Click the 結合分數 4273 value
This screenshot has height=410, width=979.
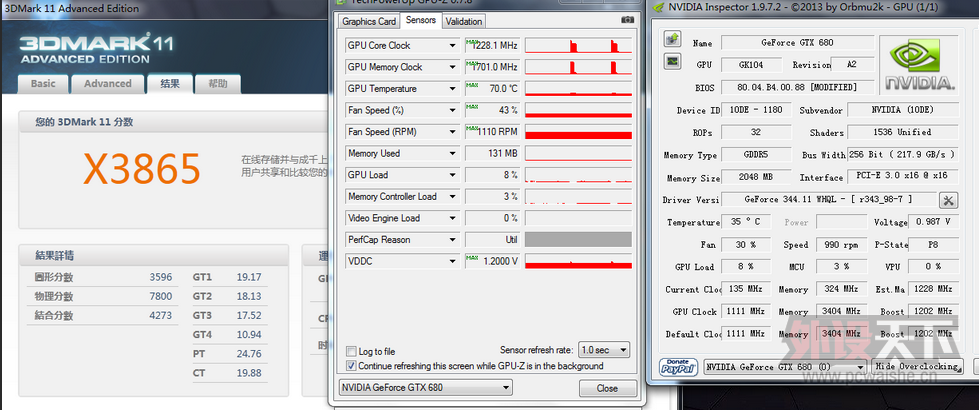160,316
